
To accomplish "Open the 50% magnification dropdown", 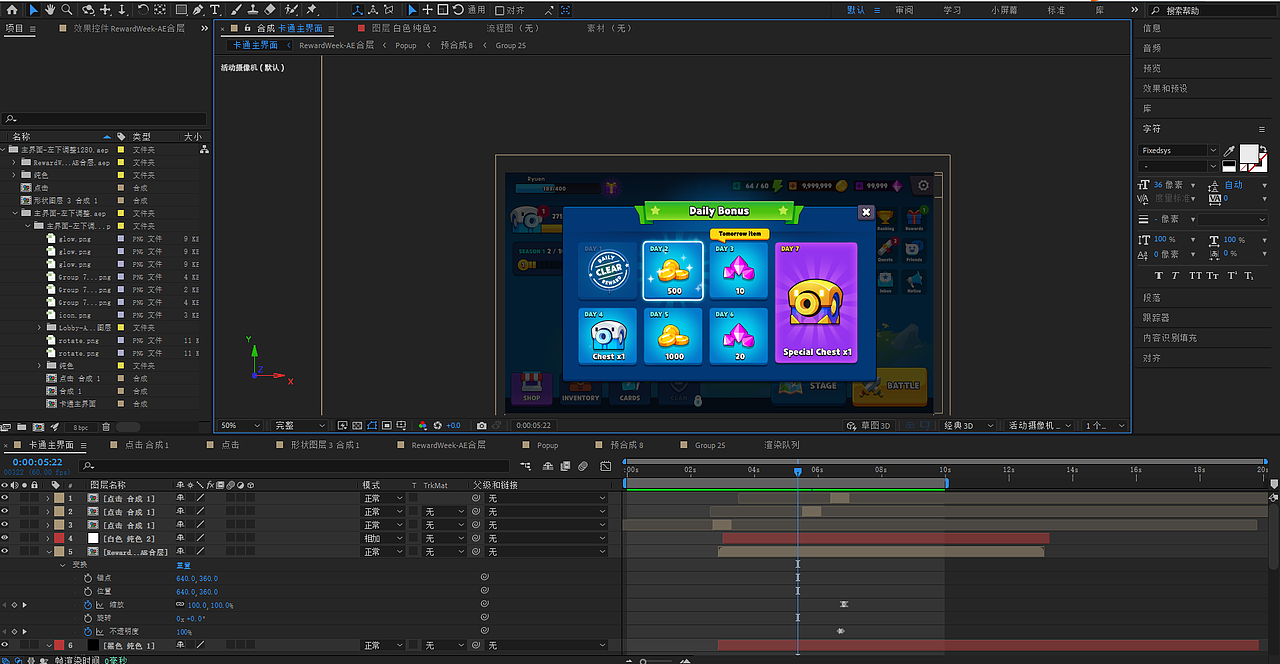I will pos(241,425).
